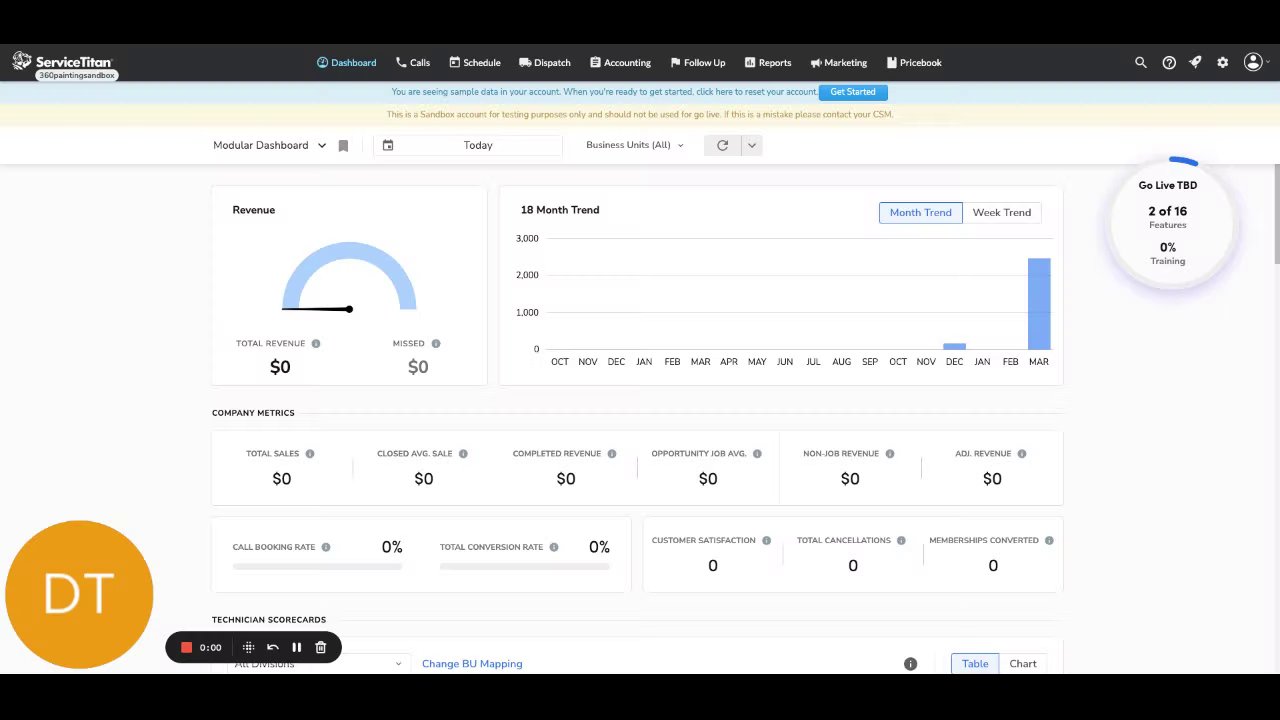Image resolution: width=1280 pixels, height=720 pixels.
Task: Click the trash icon in recording toolbar
Action: tap(321, 647)
